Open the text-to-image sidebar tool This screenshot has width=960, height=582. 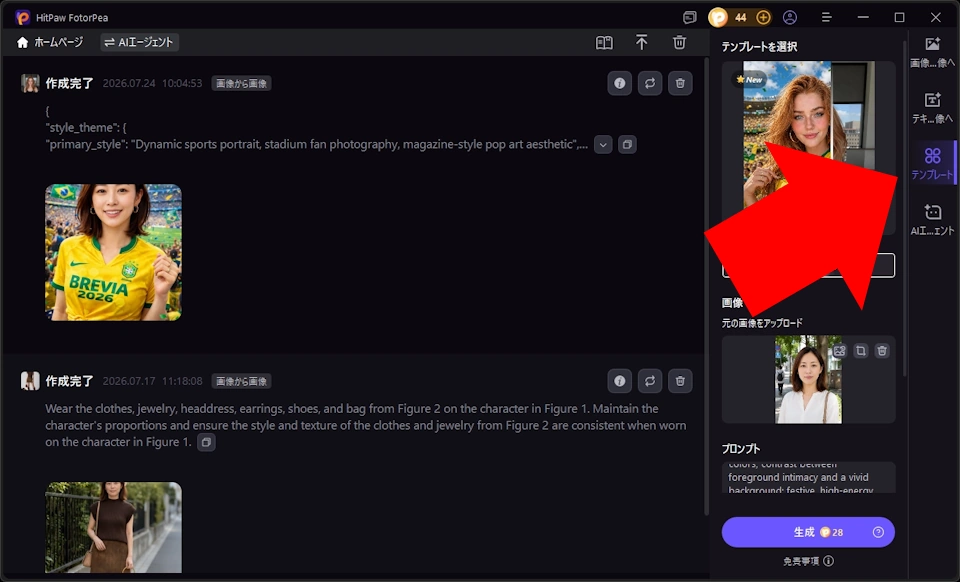click(x=932, y=108)
